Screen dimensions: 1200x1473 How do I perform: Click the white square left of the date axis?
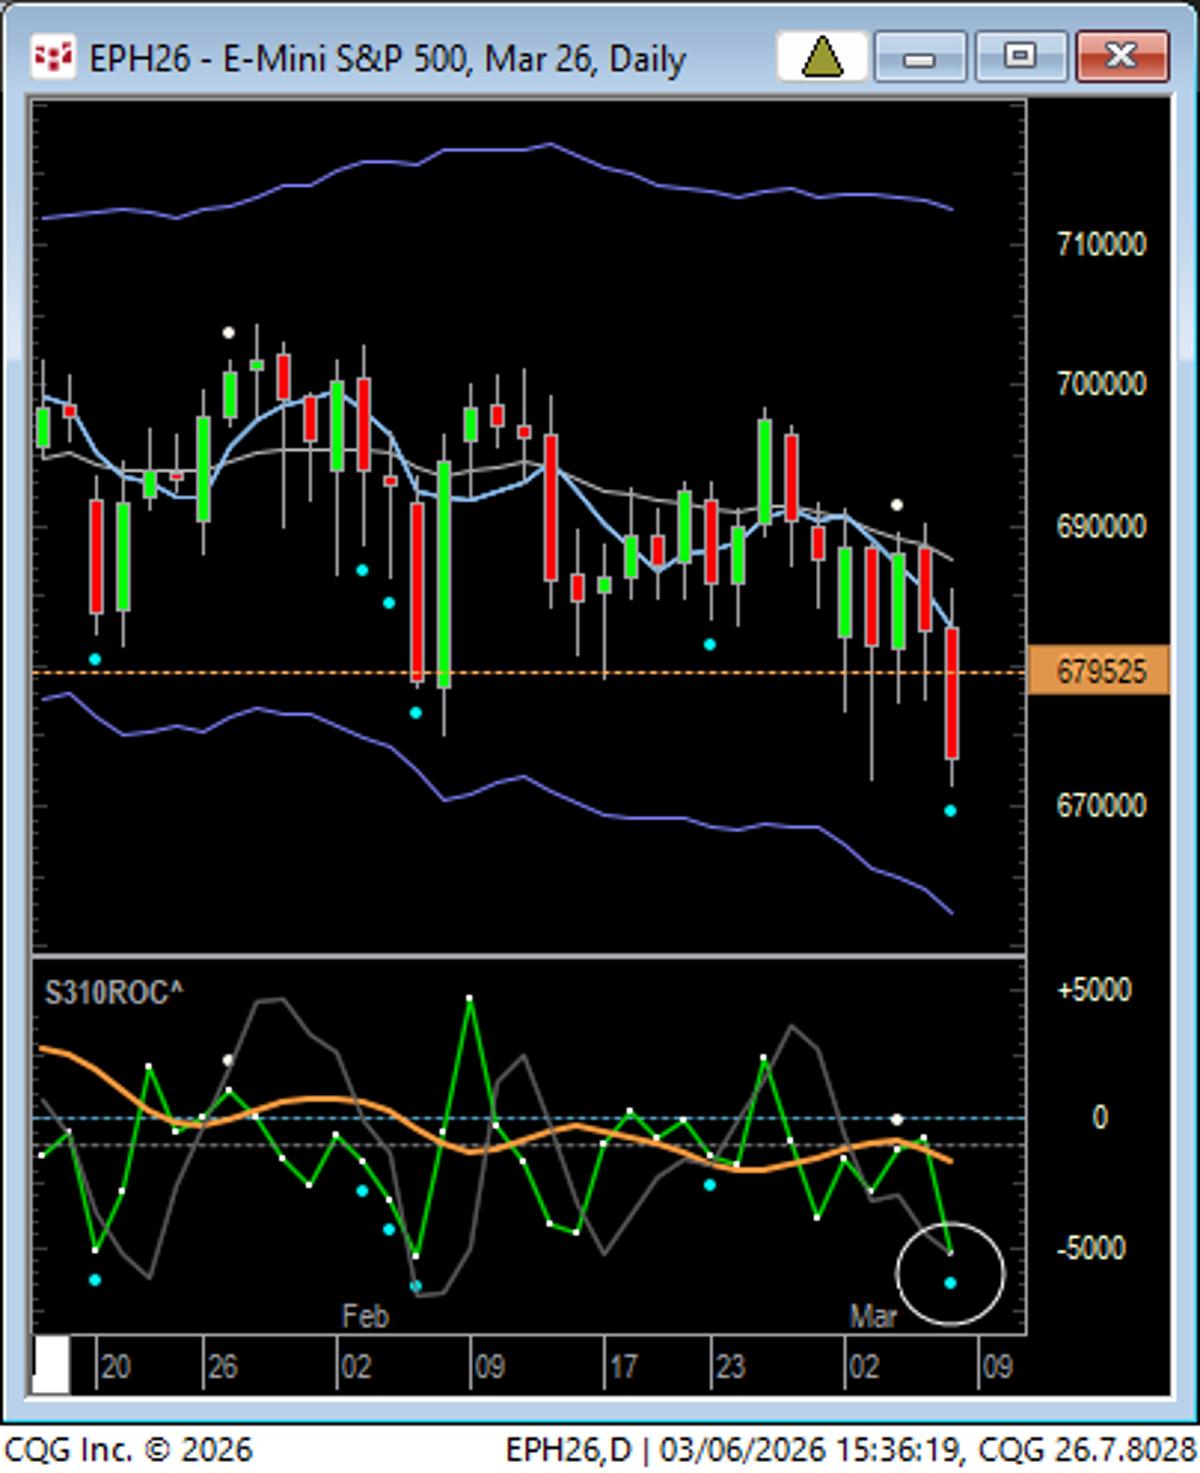(x=51, y=1364)
